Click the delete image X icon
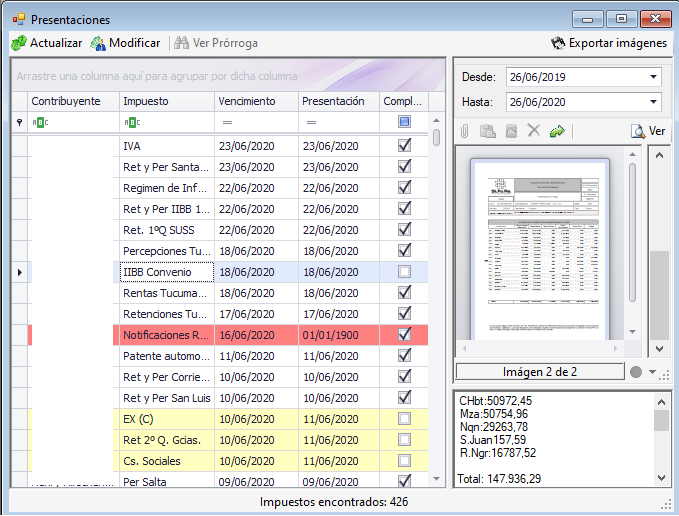Viewport: 679px width, 516px height. point(534,131)
